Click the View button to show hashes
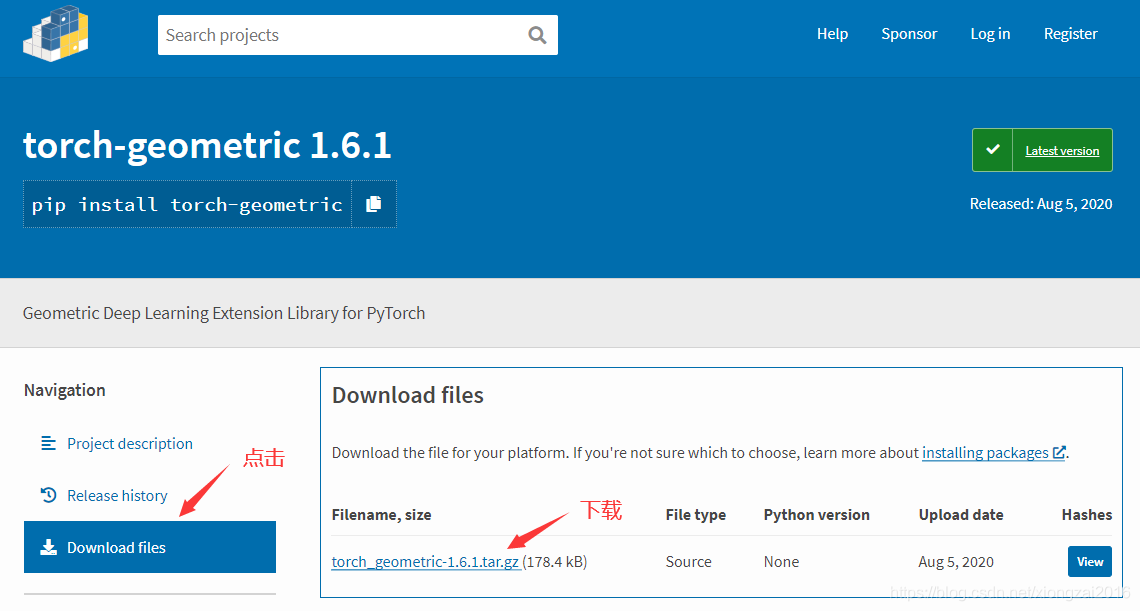This screenshot has height=611, width=1140. pyautogui.click(x=1089, y=561)
